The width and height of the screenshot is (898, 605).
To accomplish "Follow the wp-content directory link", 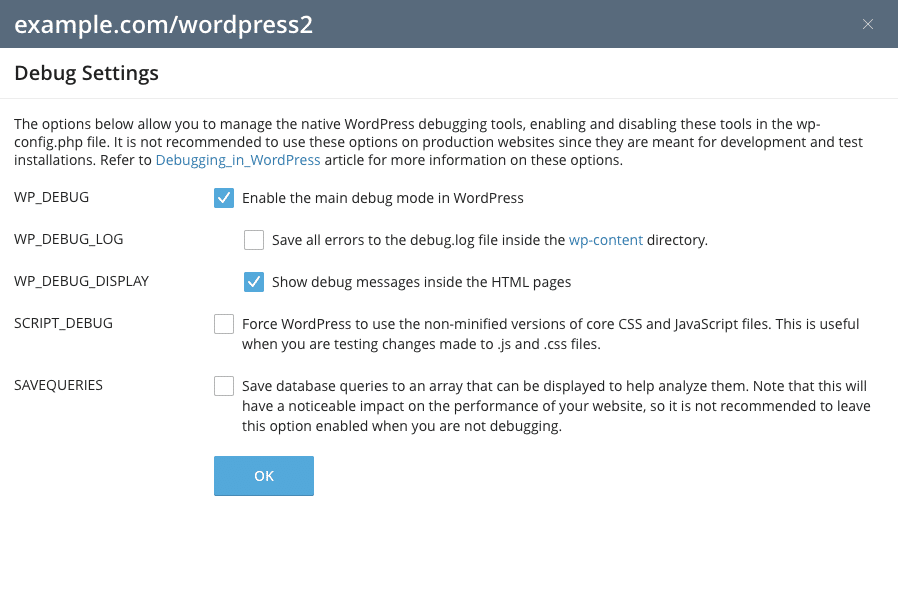I will coord(606,240).
